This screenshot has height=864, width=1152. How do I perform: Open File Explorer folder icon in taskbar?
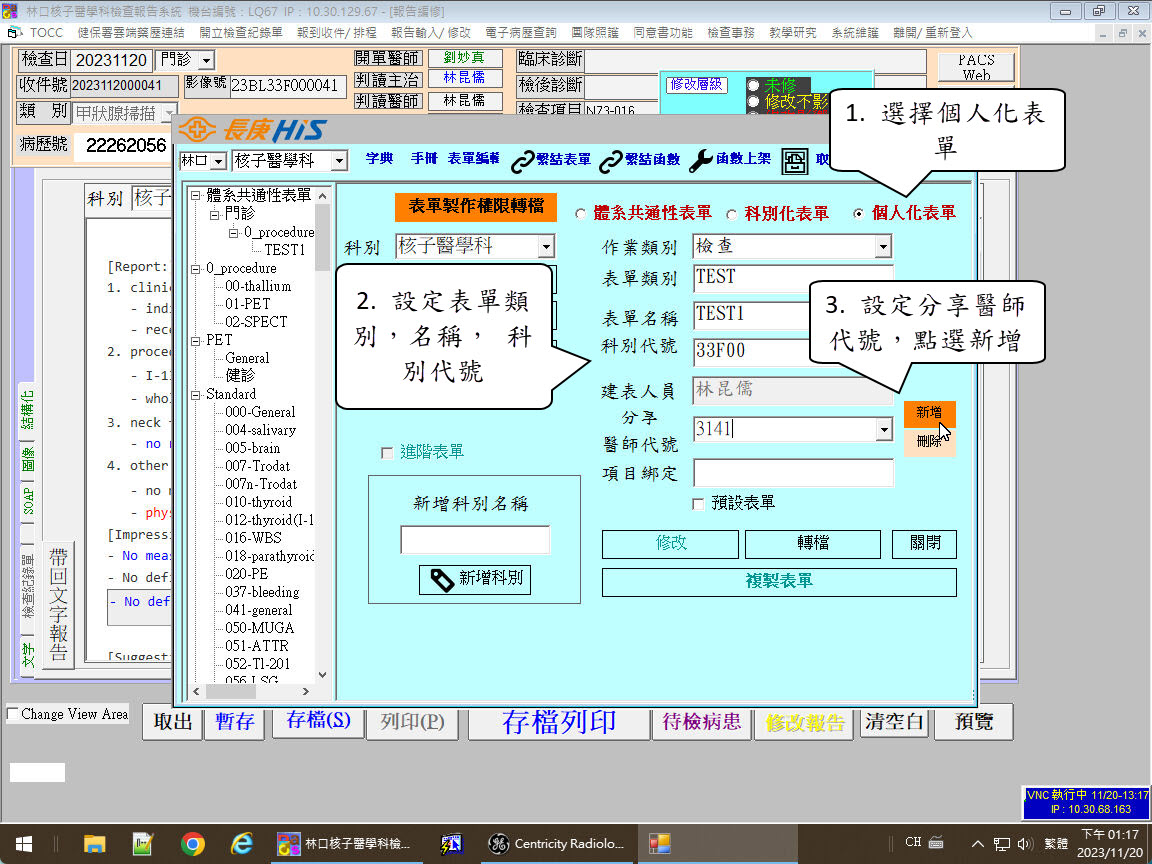[x=95, y=844]
